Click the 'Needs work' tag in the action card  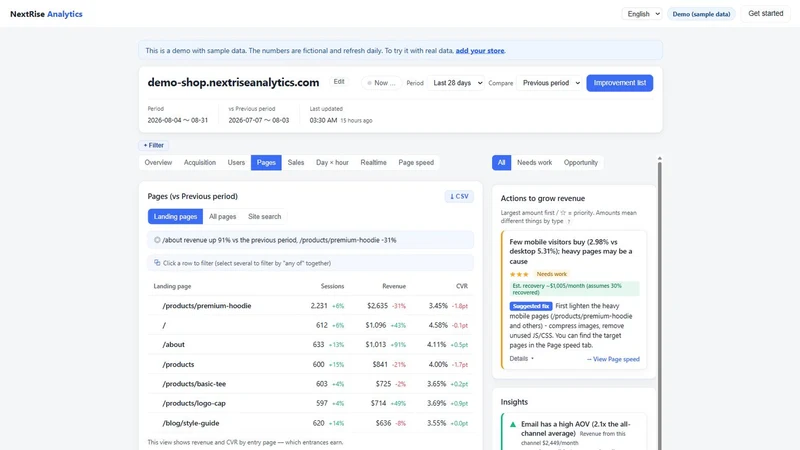click(x=552, y=274)
